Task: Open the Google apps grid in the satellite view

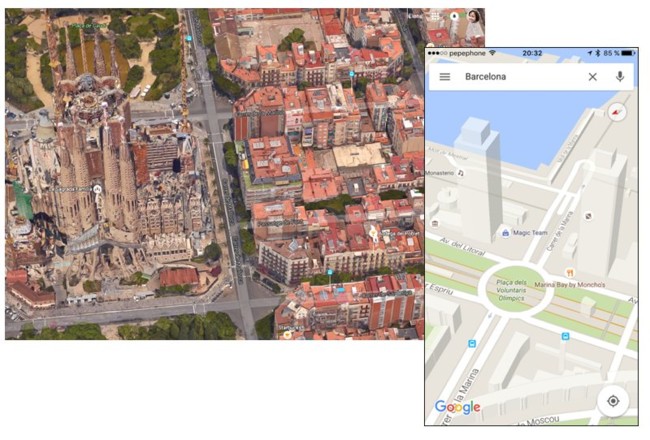Action: tap(434, 16)
